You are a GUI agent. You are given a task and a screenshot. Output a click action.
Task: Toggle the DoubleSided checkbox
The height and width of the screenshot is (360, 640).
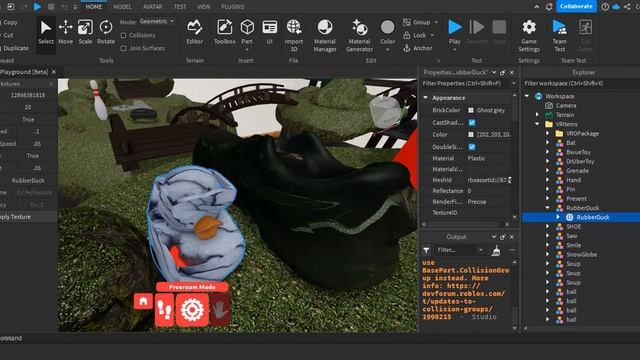pos(472,147)
